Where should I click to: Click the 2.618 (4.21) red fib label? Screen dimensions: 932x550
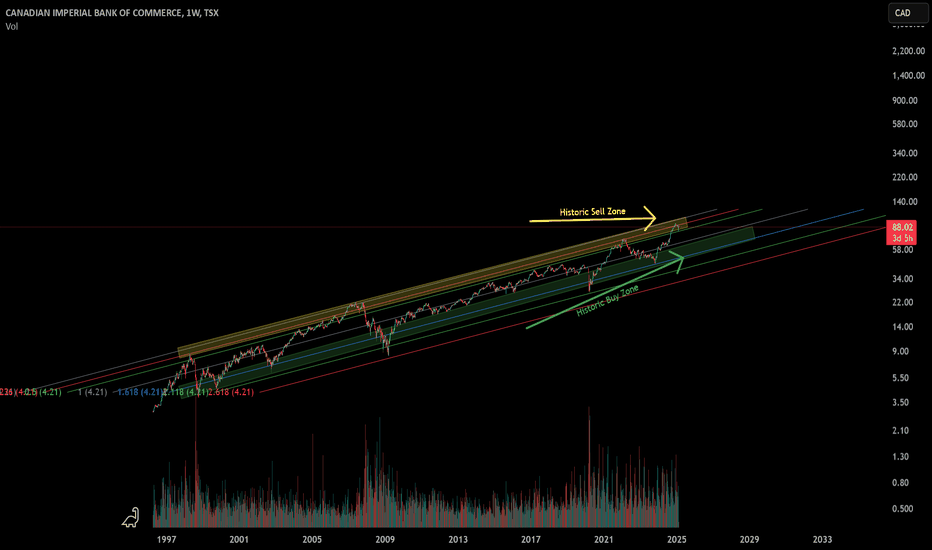tap(231, 392)
